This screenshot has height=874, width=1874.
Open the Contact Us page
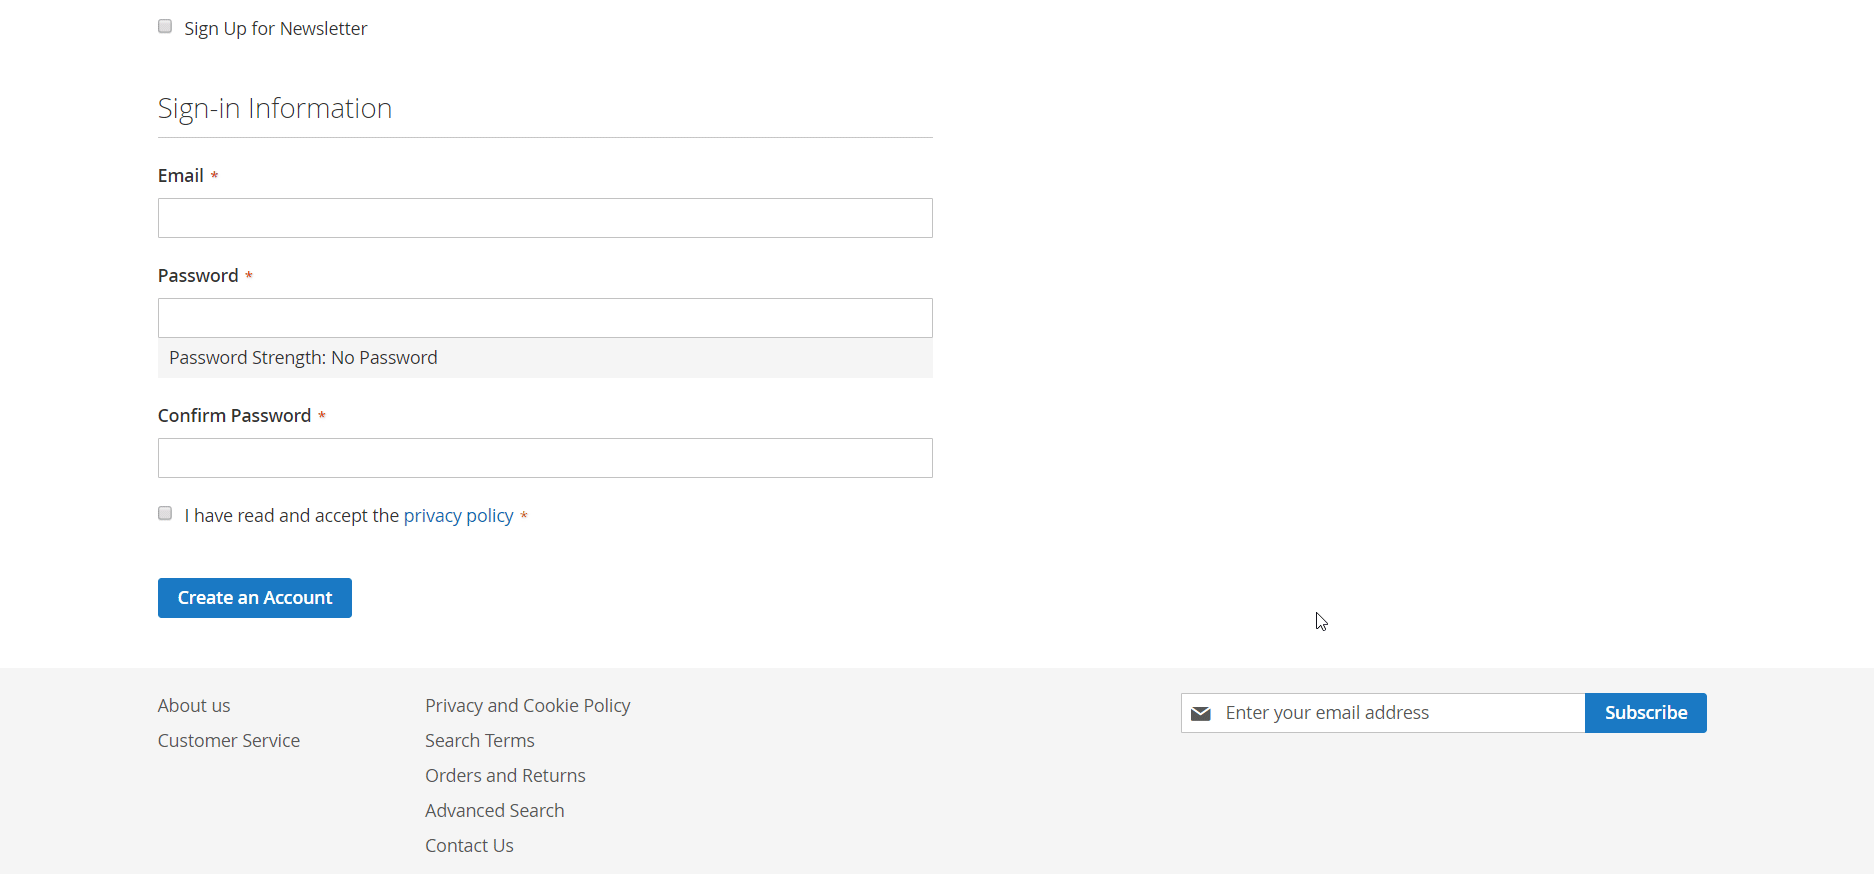point(469,846)
